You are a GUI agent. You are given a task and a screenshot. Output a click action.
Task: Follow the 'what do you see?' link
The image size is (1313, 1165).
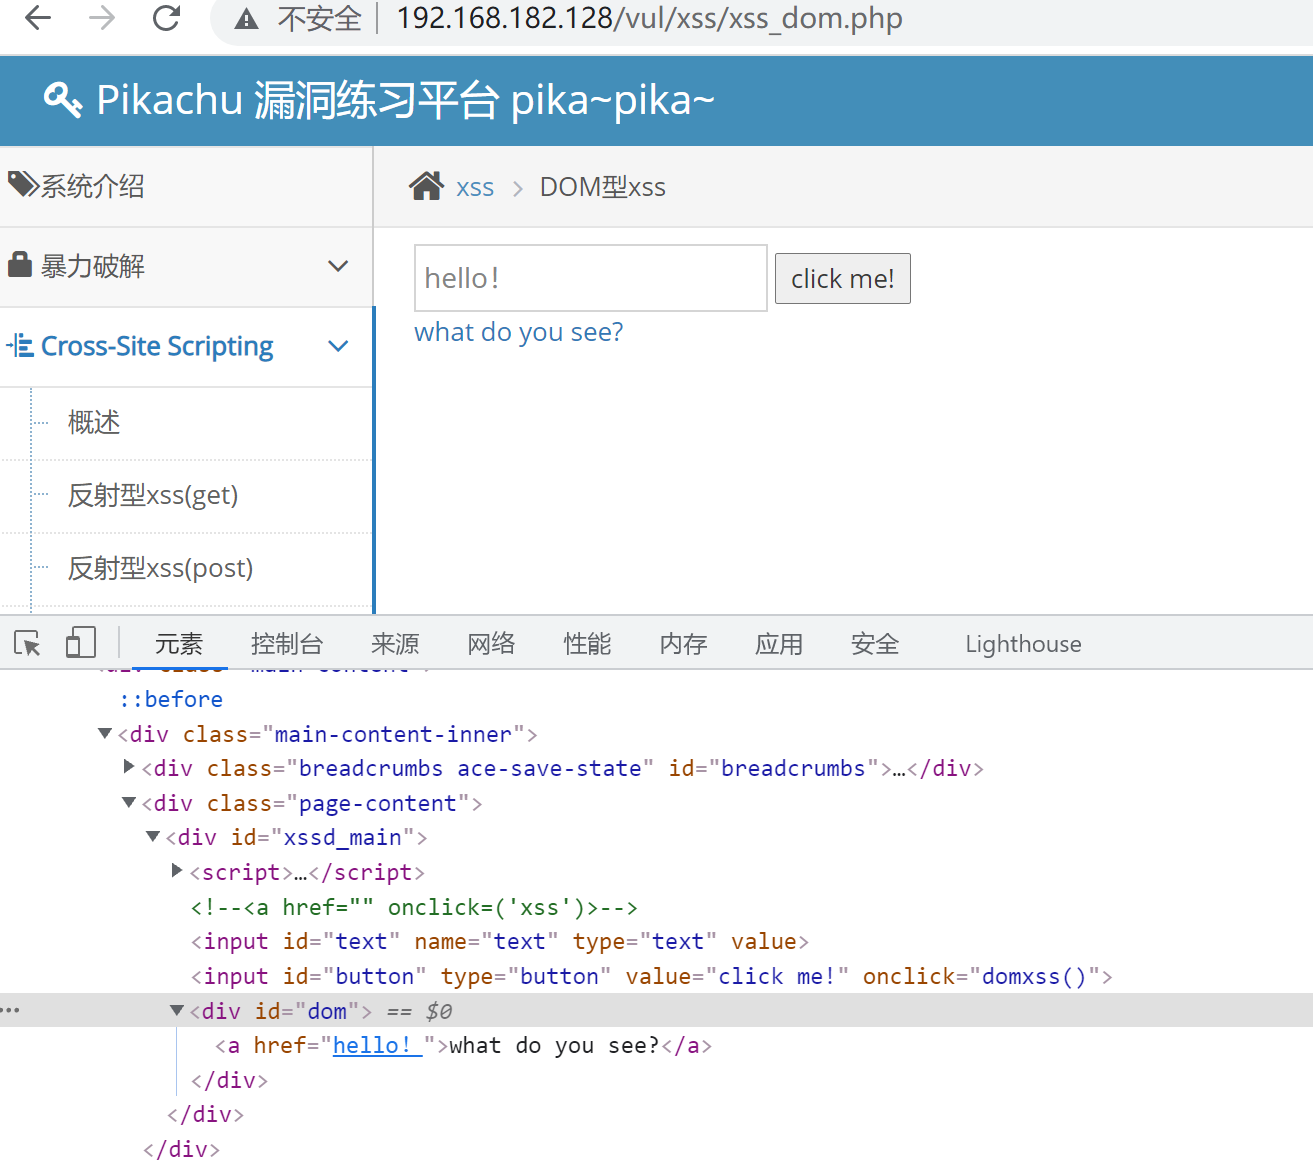[519, 332]
